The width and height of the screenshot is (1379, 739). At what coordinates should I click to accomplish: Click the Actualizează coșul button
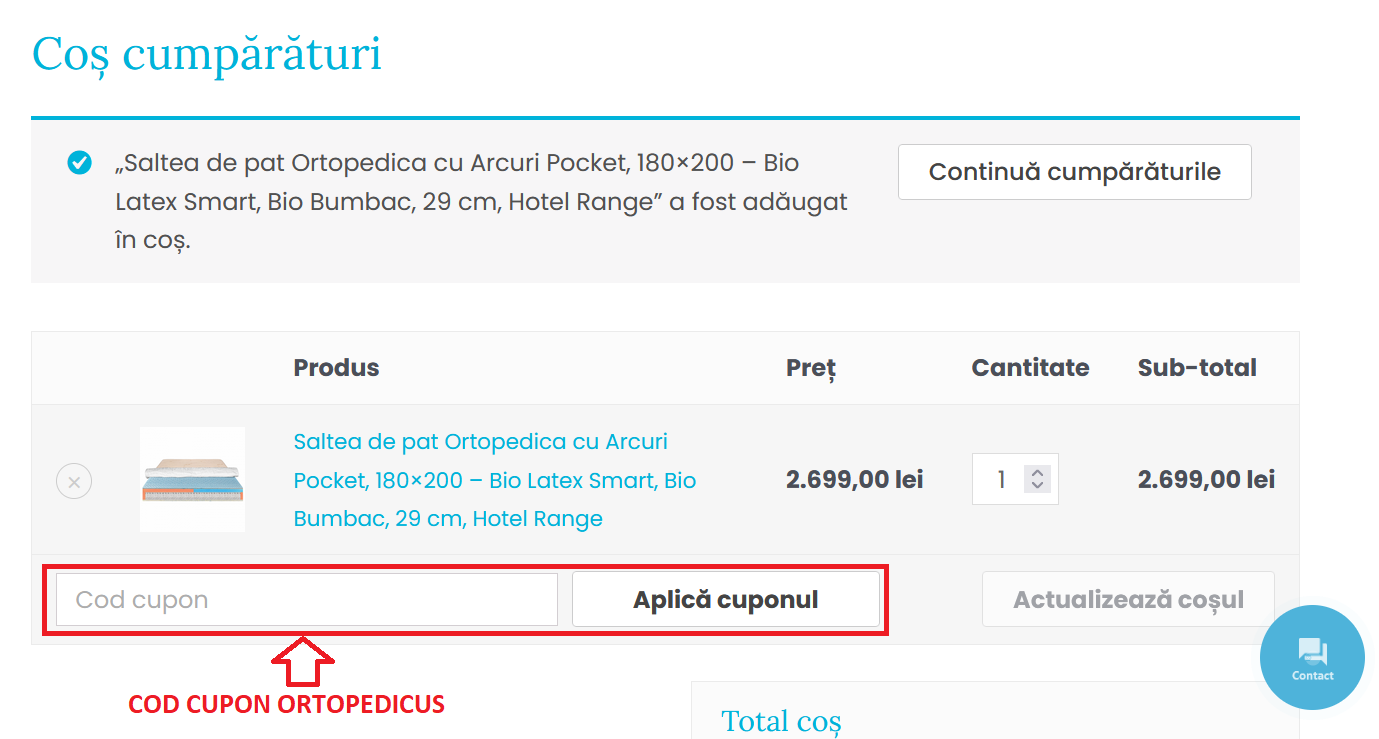pos(1128,600)
